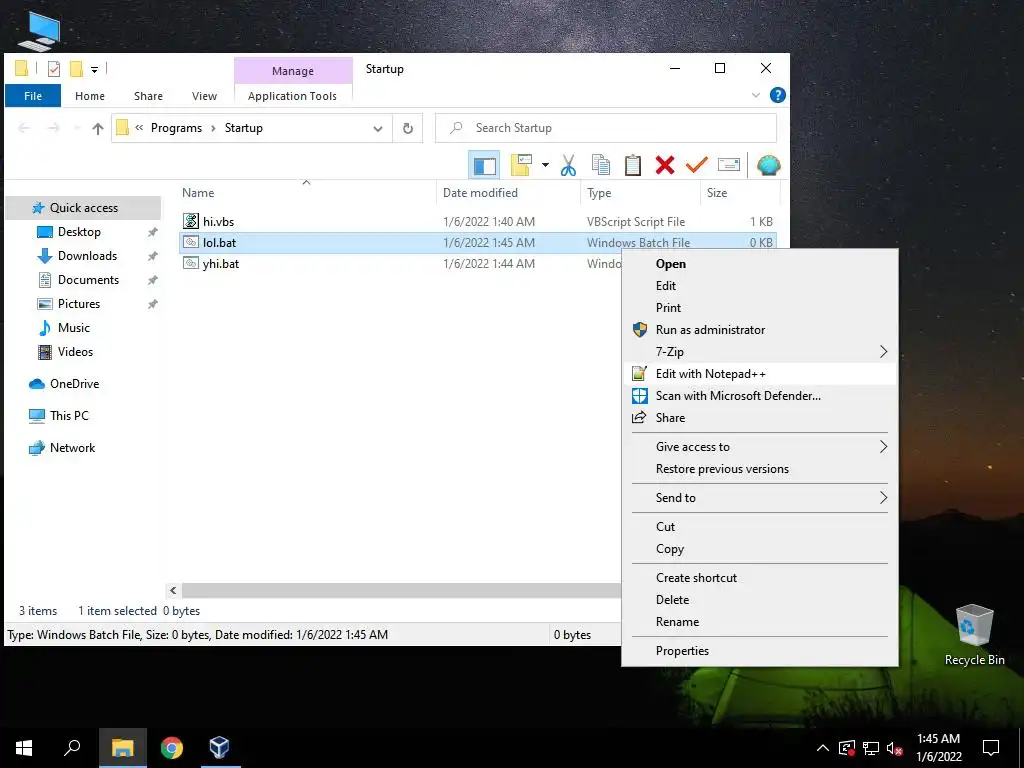Sort by Date modified column header
Viewport: 1024px width, 768px height.
click(508, 193)
